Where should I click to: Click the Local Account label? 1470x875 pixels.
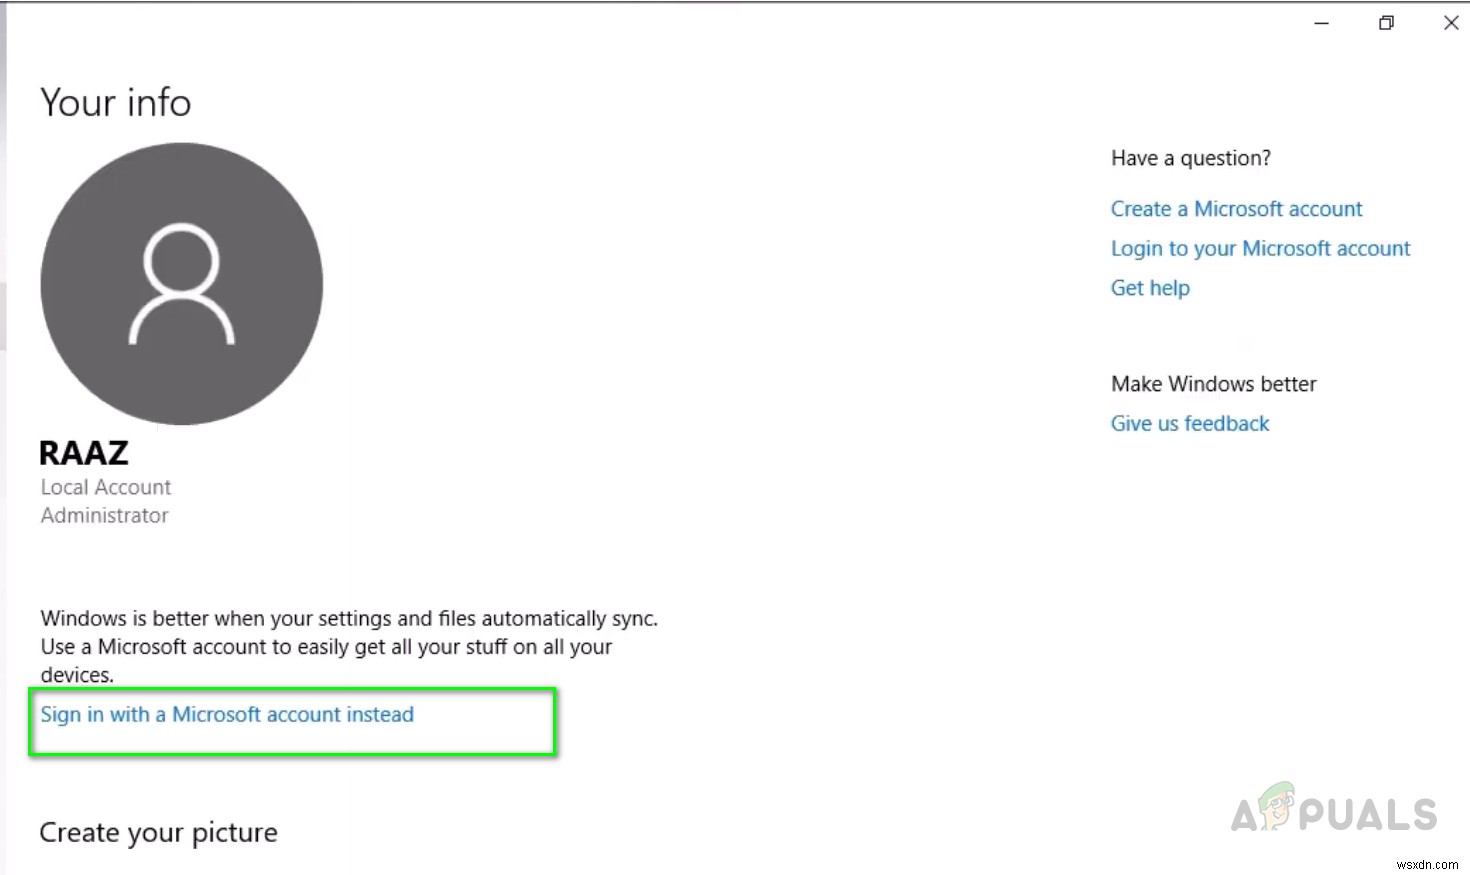click(106, 487)
